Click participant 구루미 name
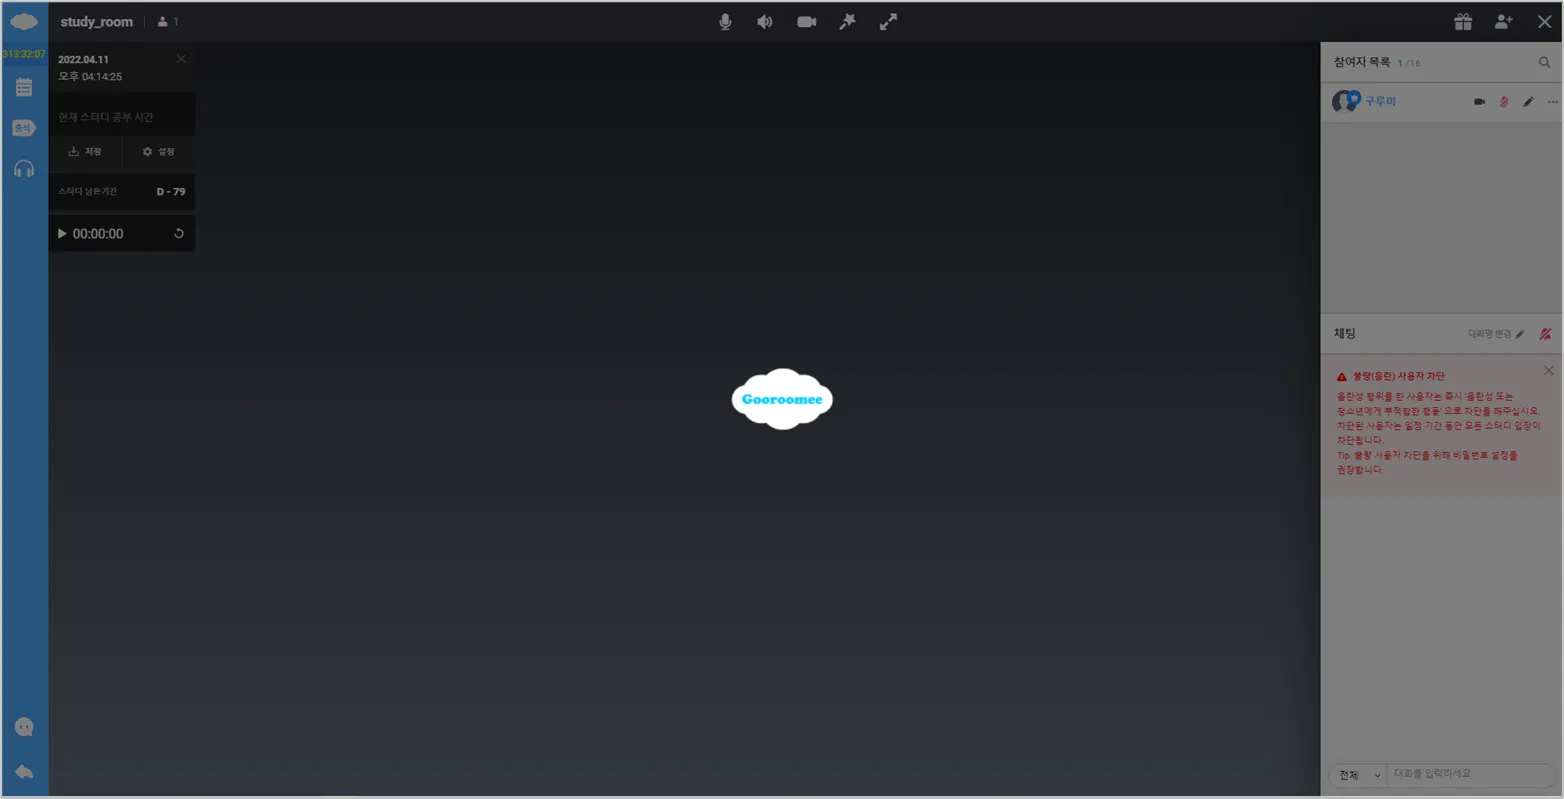Screen dimensions: 1564x799 coord(1380,102)
